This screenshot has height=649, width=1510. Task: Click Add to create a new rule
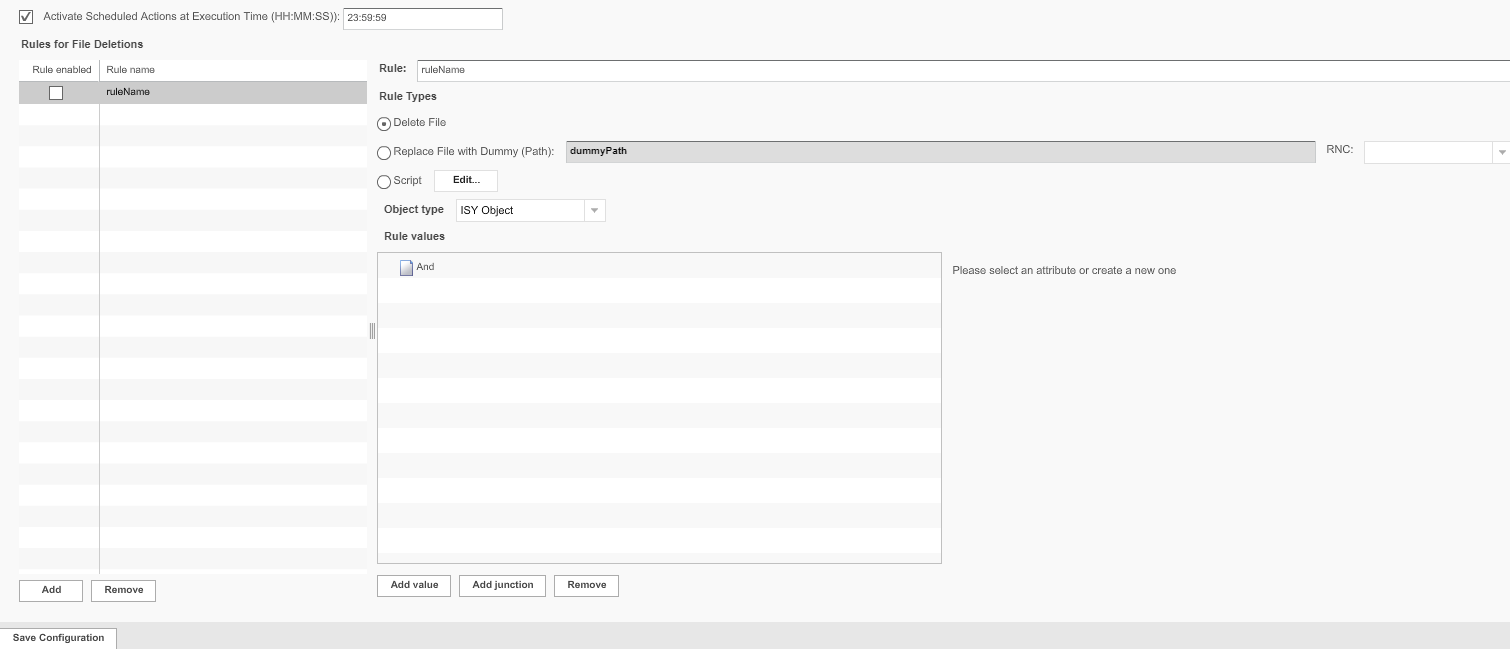pos(50,590)
